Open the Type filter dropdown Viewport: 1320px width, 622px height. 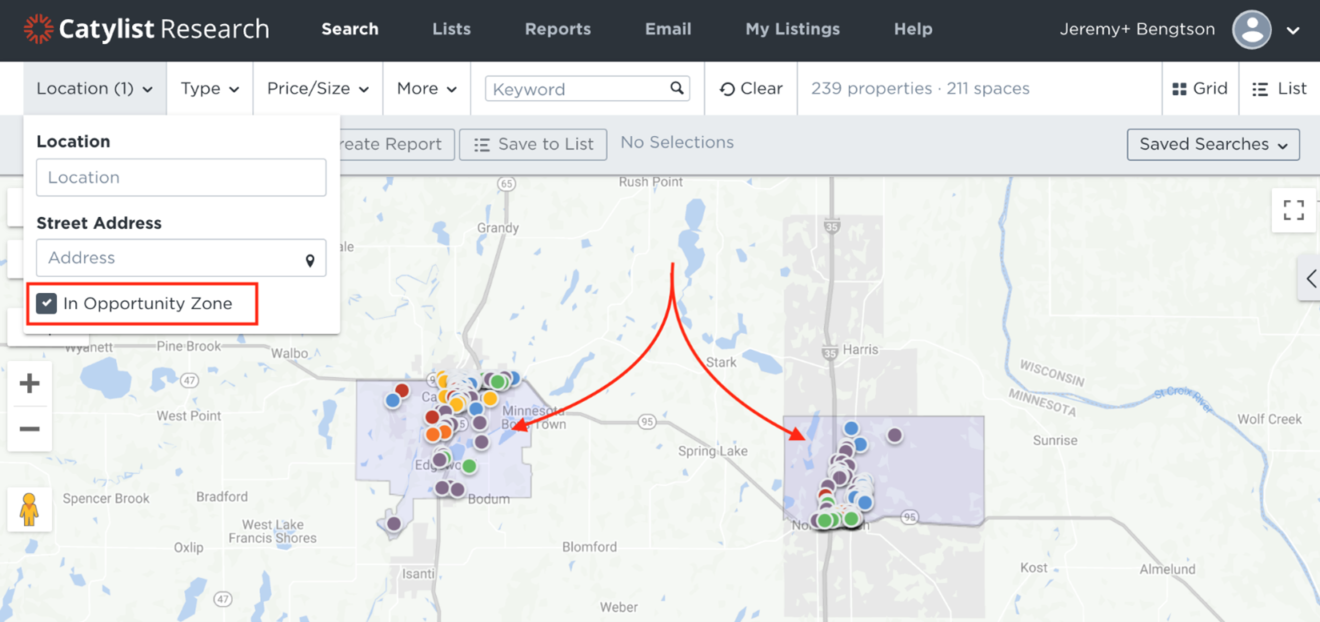coord(209,88)
